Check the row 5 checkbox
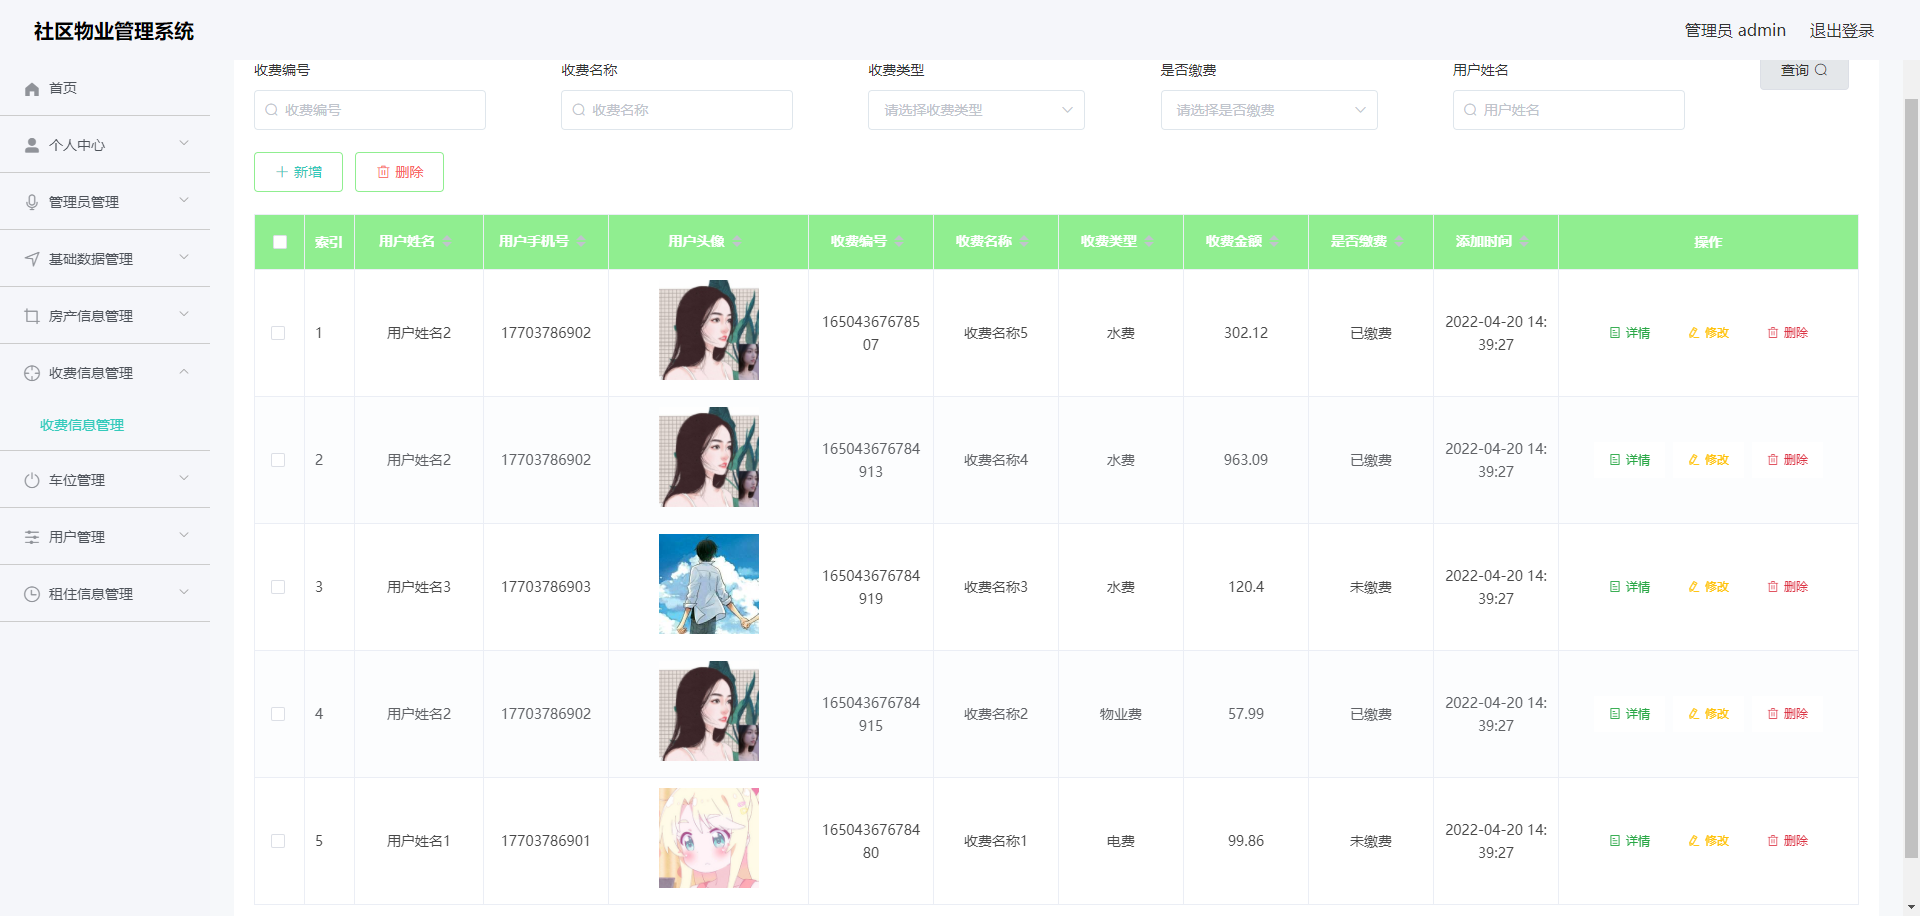This screenshot has width=1920, height=916. click(x=278, y=841)
